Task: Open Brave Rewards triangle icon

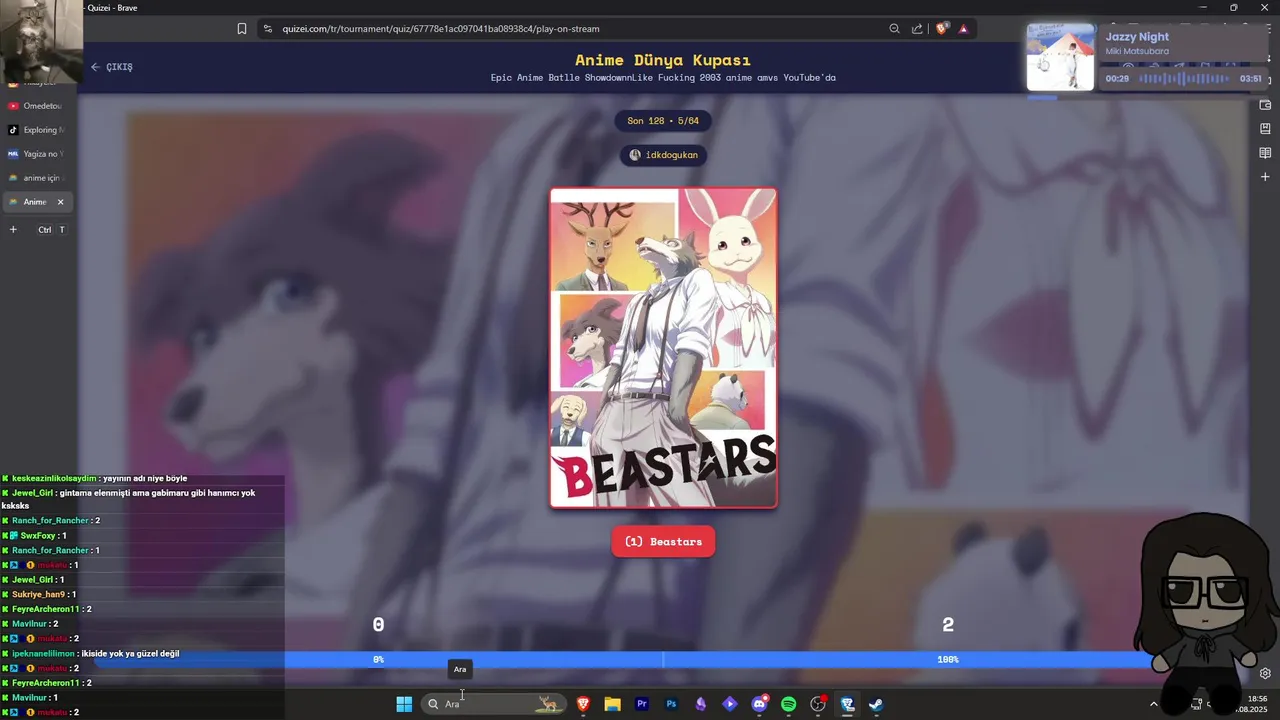Action: 963,29
